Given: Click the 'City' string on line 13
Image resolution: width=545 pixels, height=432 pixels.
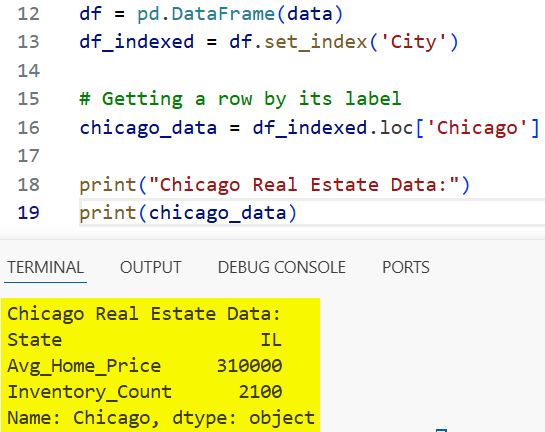Looking at the screenshot, I should tap(413, 42).
